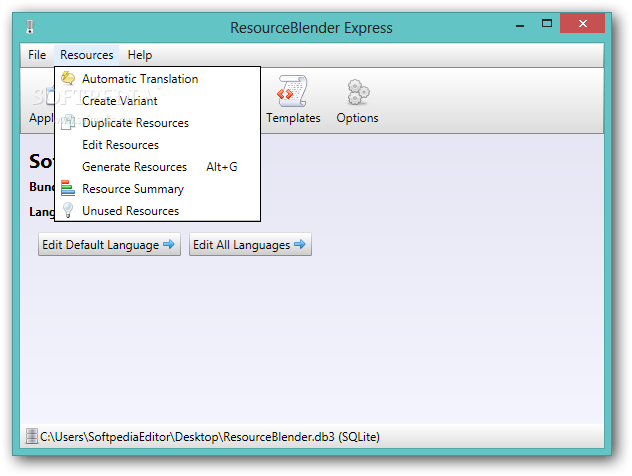Image resolution: width=632 pixels, height=476 pixels.
Task: Close the open Resources menu
Action: tap(87, 55)
